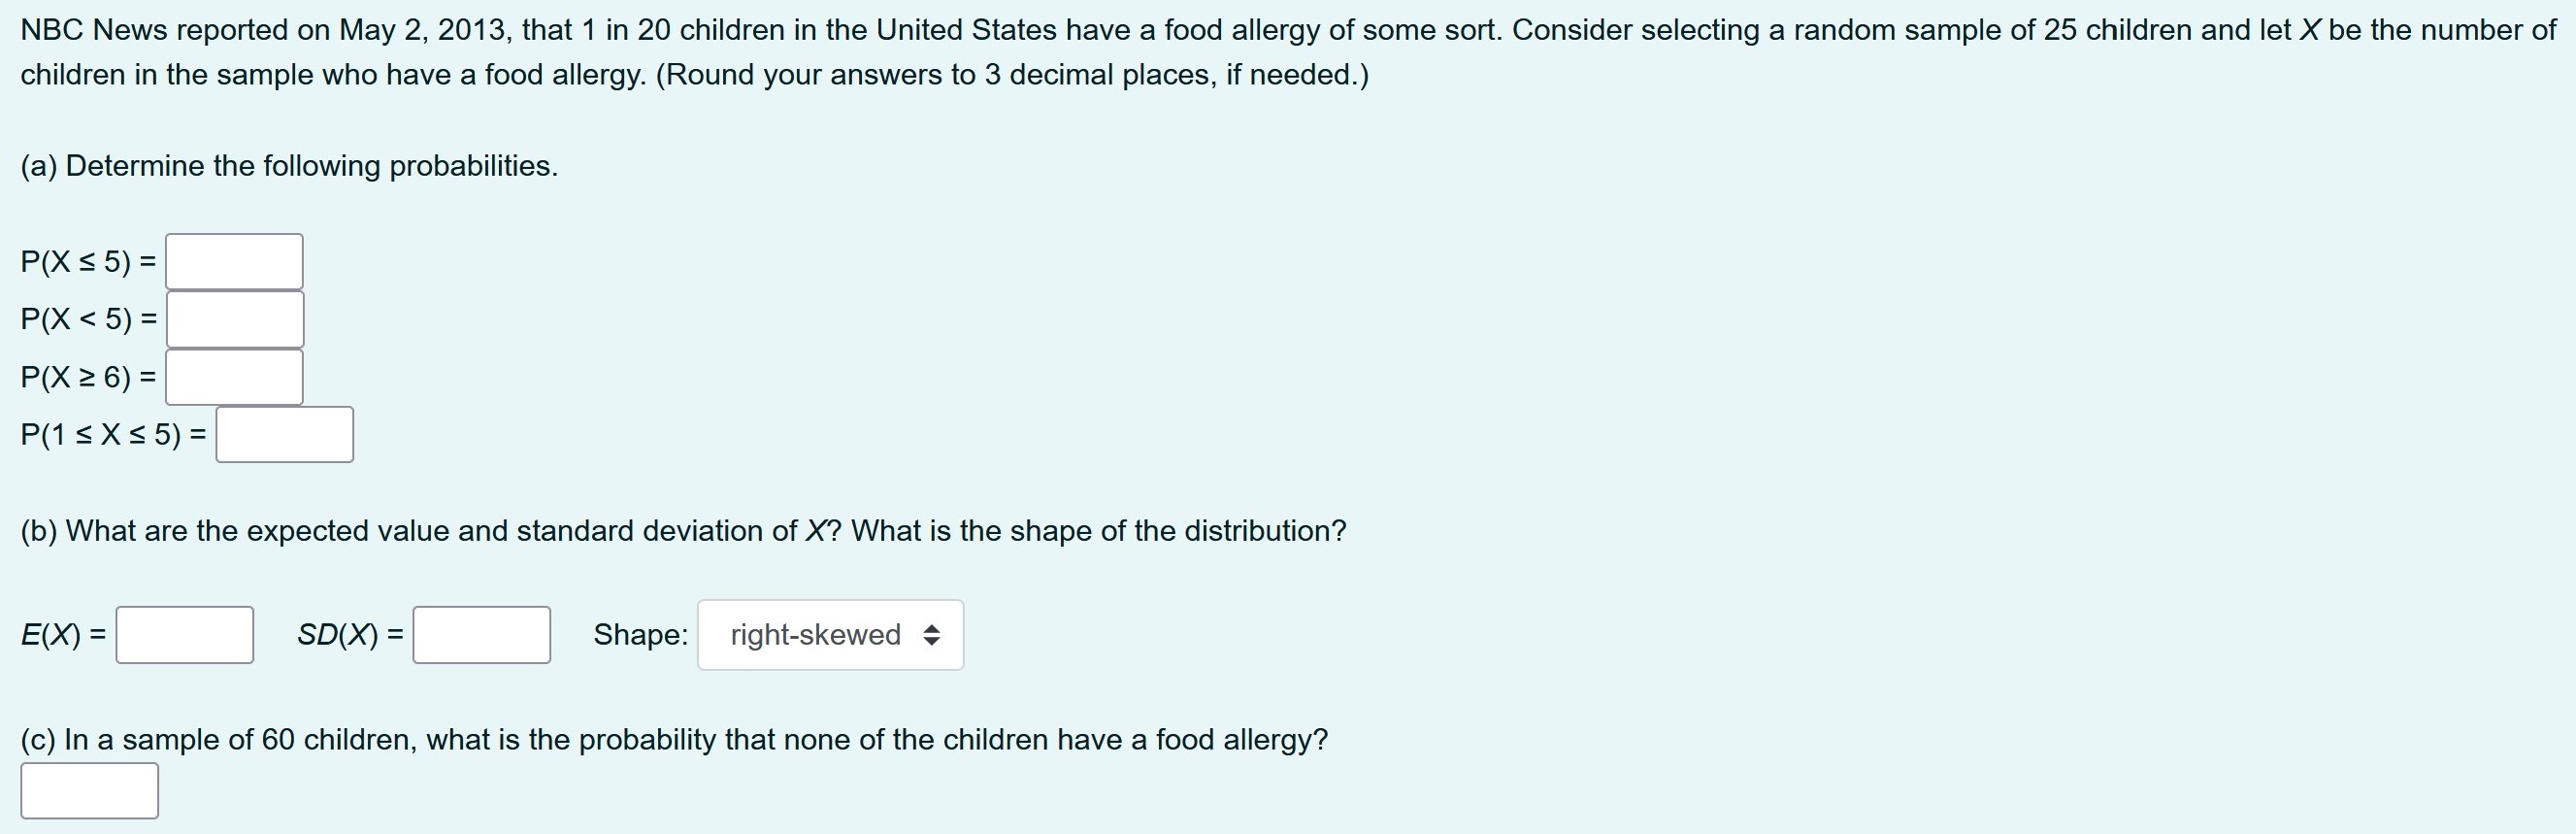Click the P(X < 5) answer box

236,319
